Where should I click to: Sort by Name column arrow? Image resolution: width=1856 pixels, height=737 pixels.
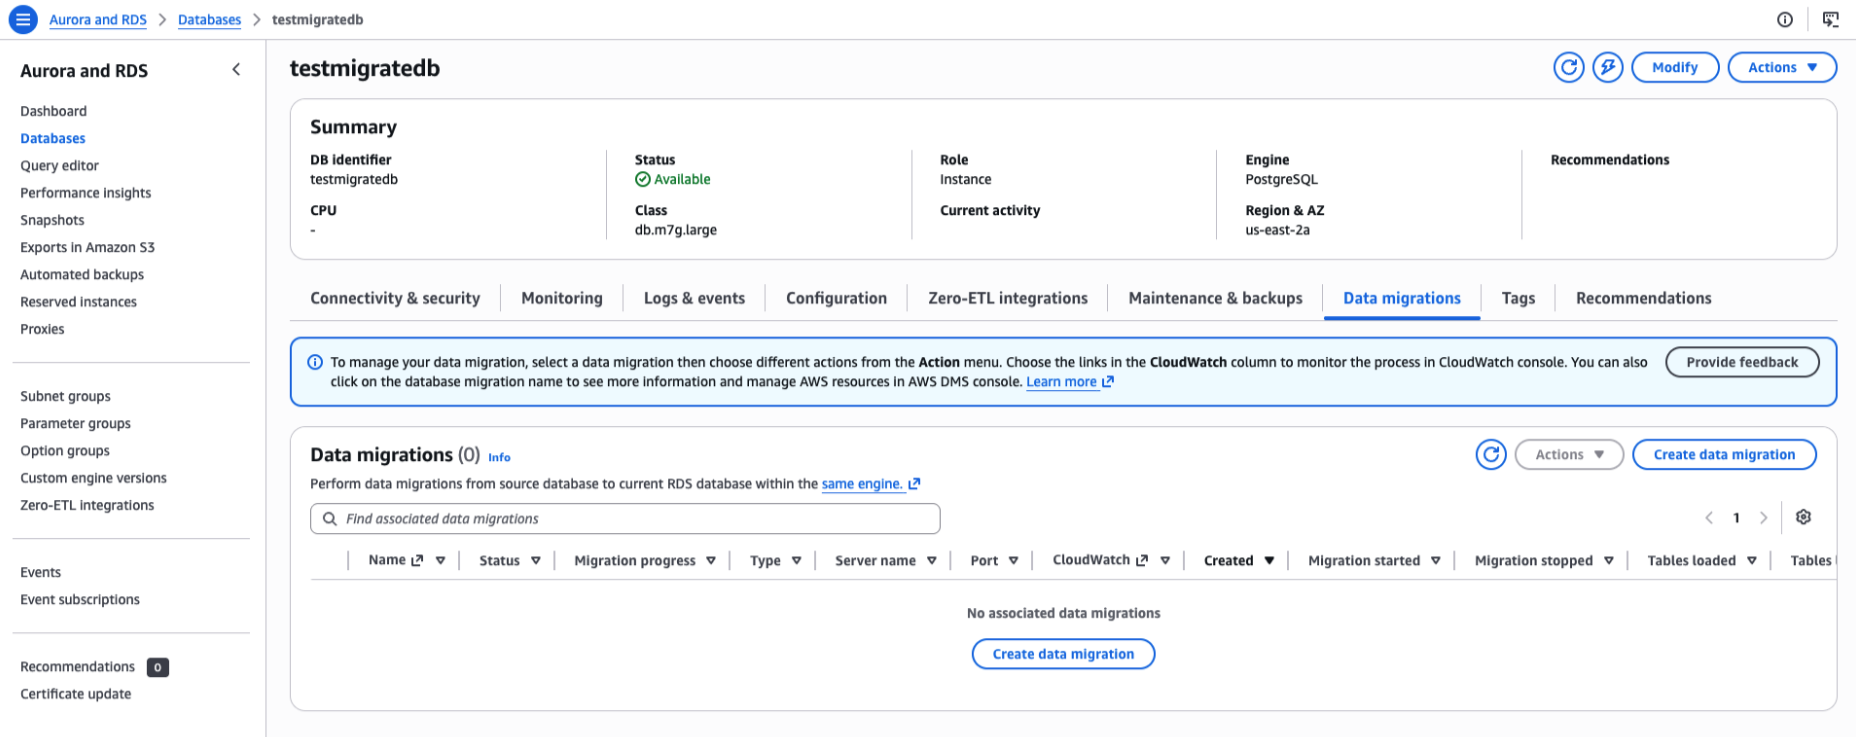click(x=441, y=561)
